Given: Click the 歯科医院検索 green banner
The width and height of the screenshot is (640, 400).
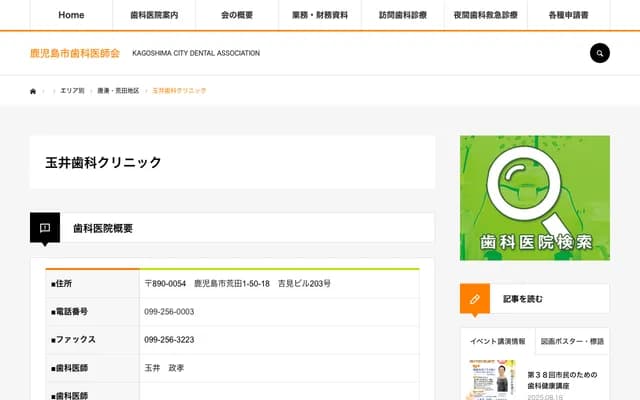Looking at the screenshot, I should (535, 198).
